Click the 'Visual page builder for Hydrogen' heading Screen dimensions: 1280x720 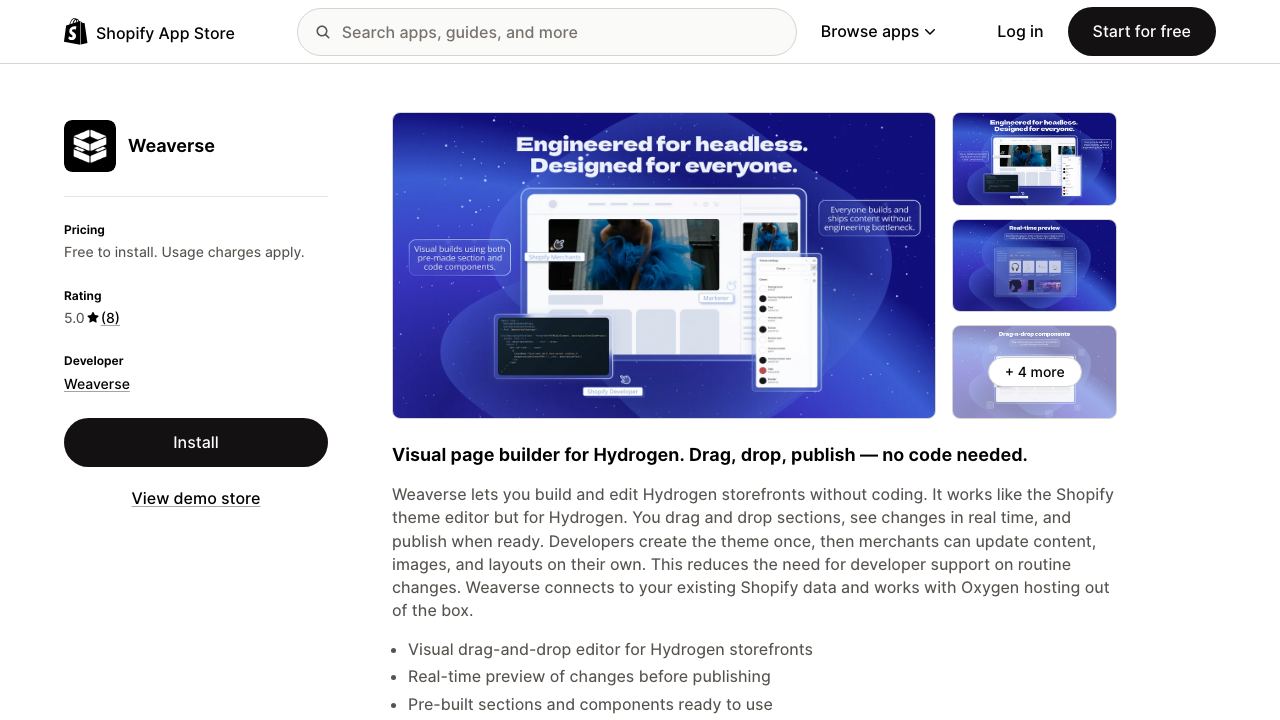point(710,455)
